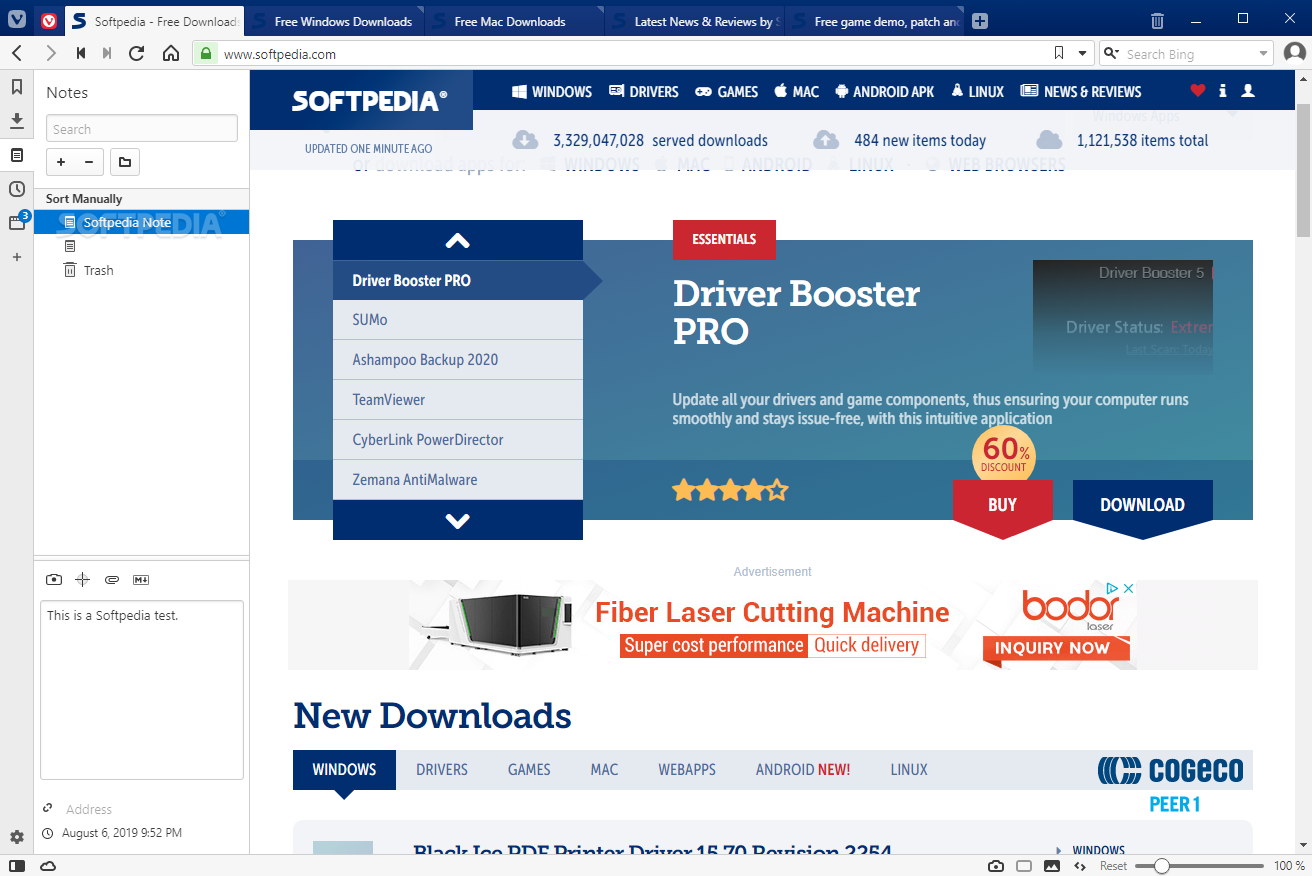Select the DRIVERS downloads tab
1312x876 pixels.
442,770
